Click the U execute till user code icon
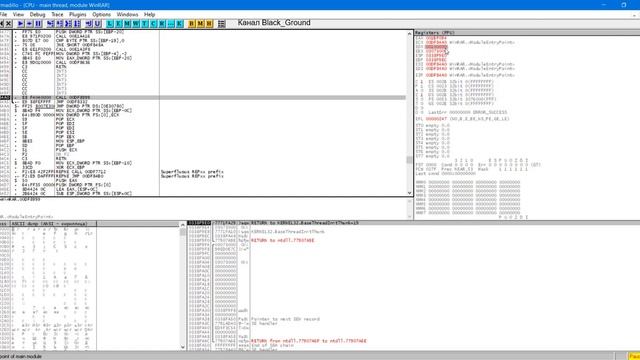This screenshot has width=640, height=360. point(98,24)
